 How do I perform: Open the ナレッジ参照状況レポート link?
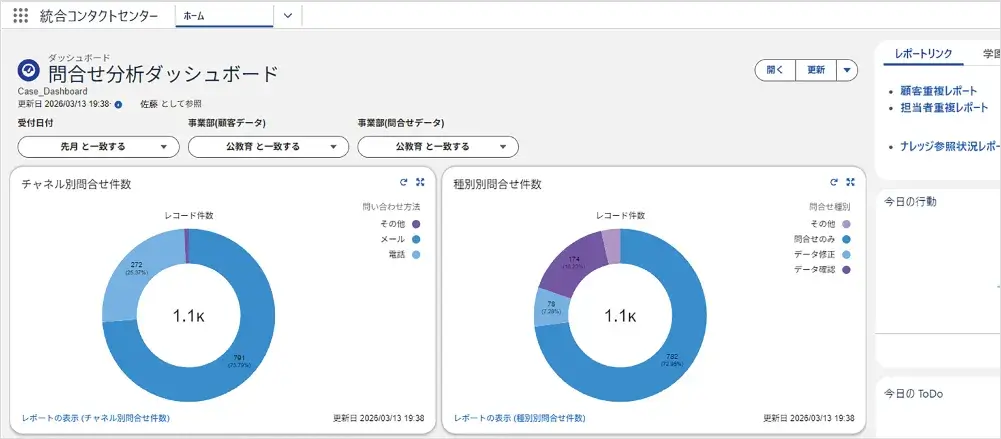pos(951,146)
